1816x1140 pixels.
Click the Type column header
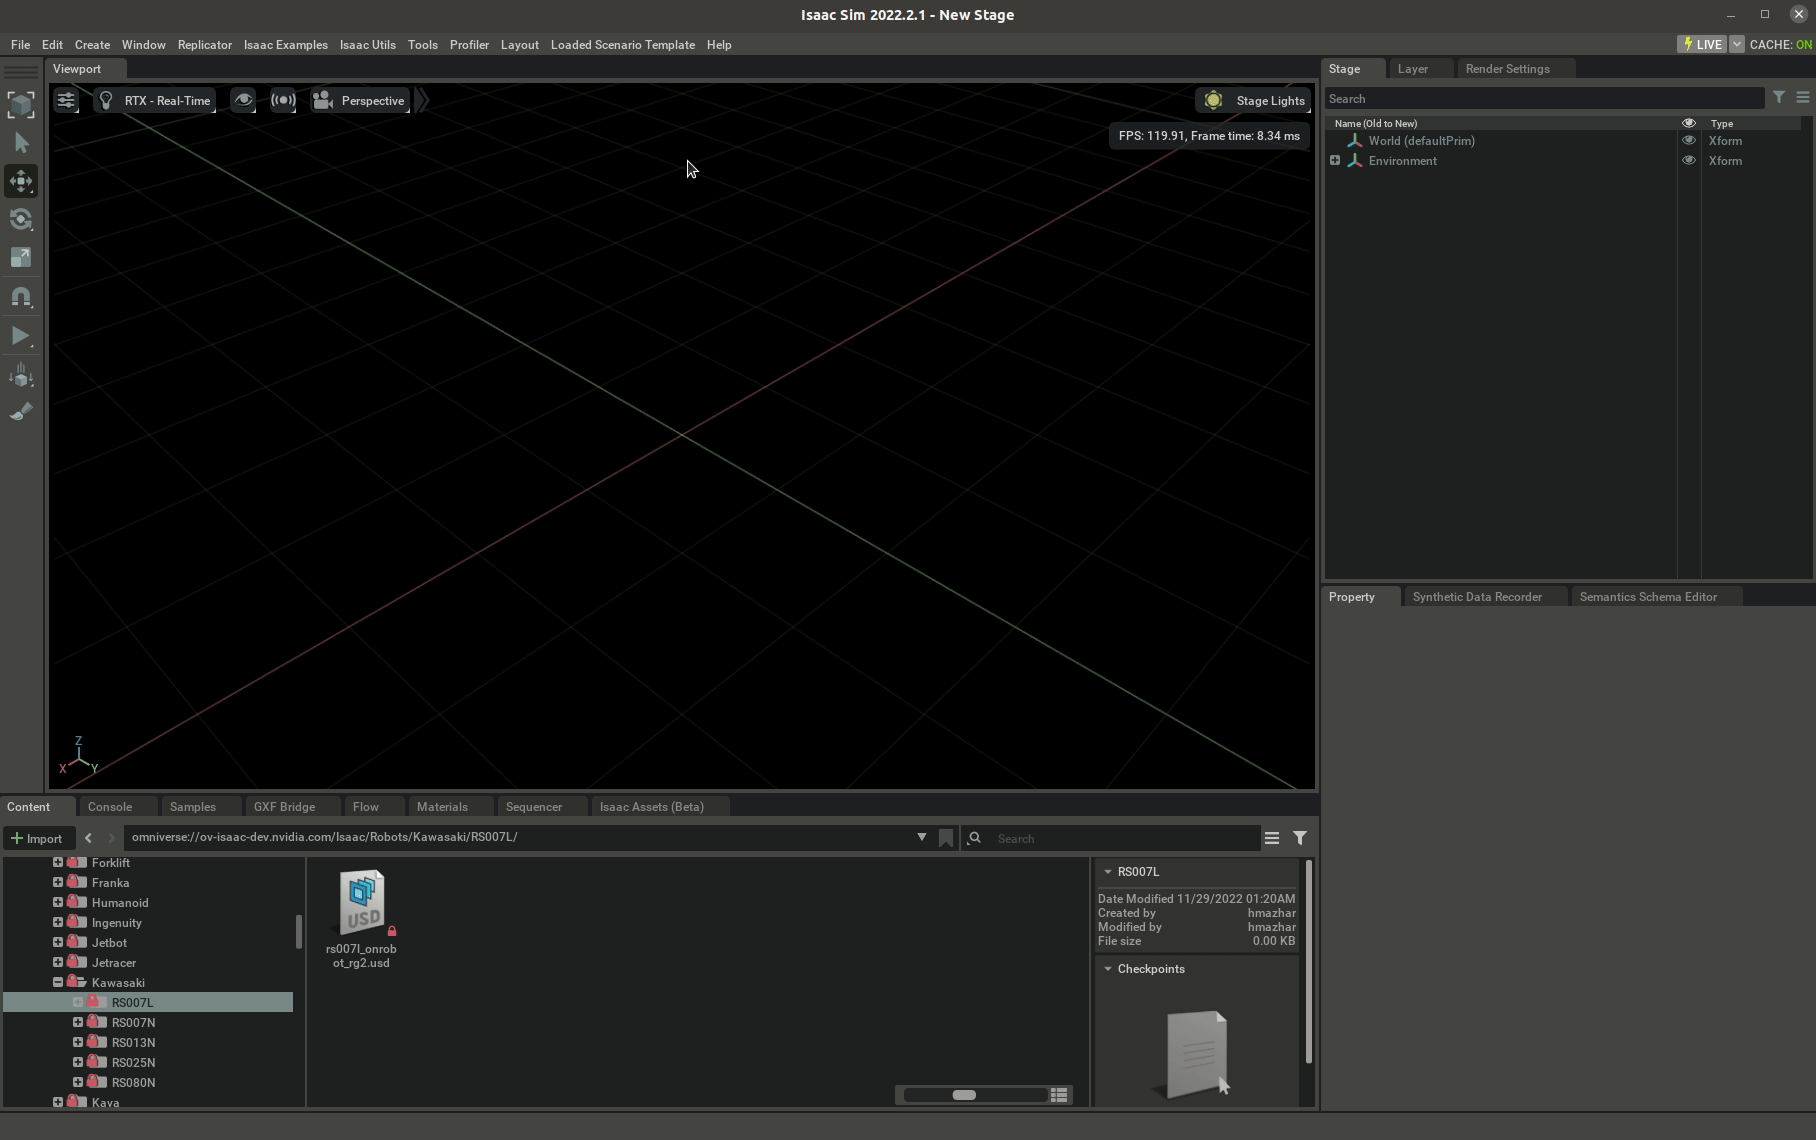click(x=1721, y=123)
